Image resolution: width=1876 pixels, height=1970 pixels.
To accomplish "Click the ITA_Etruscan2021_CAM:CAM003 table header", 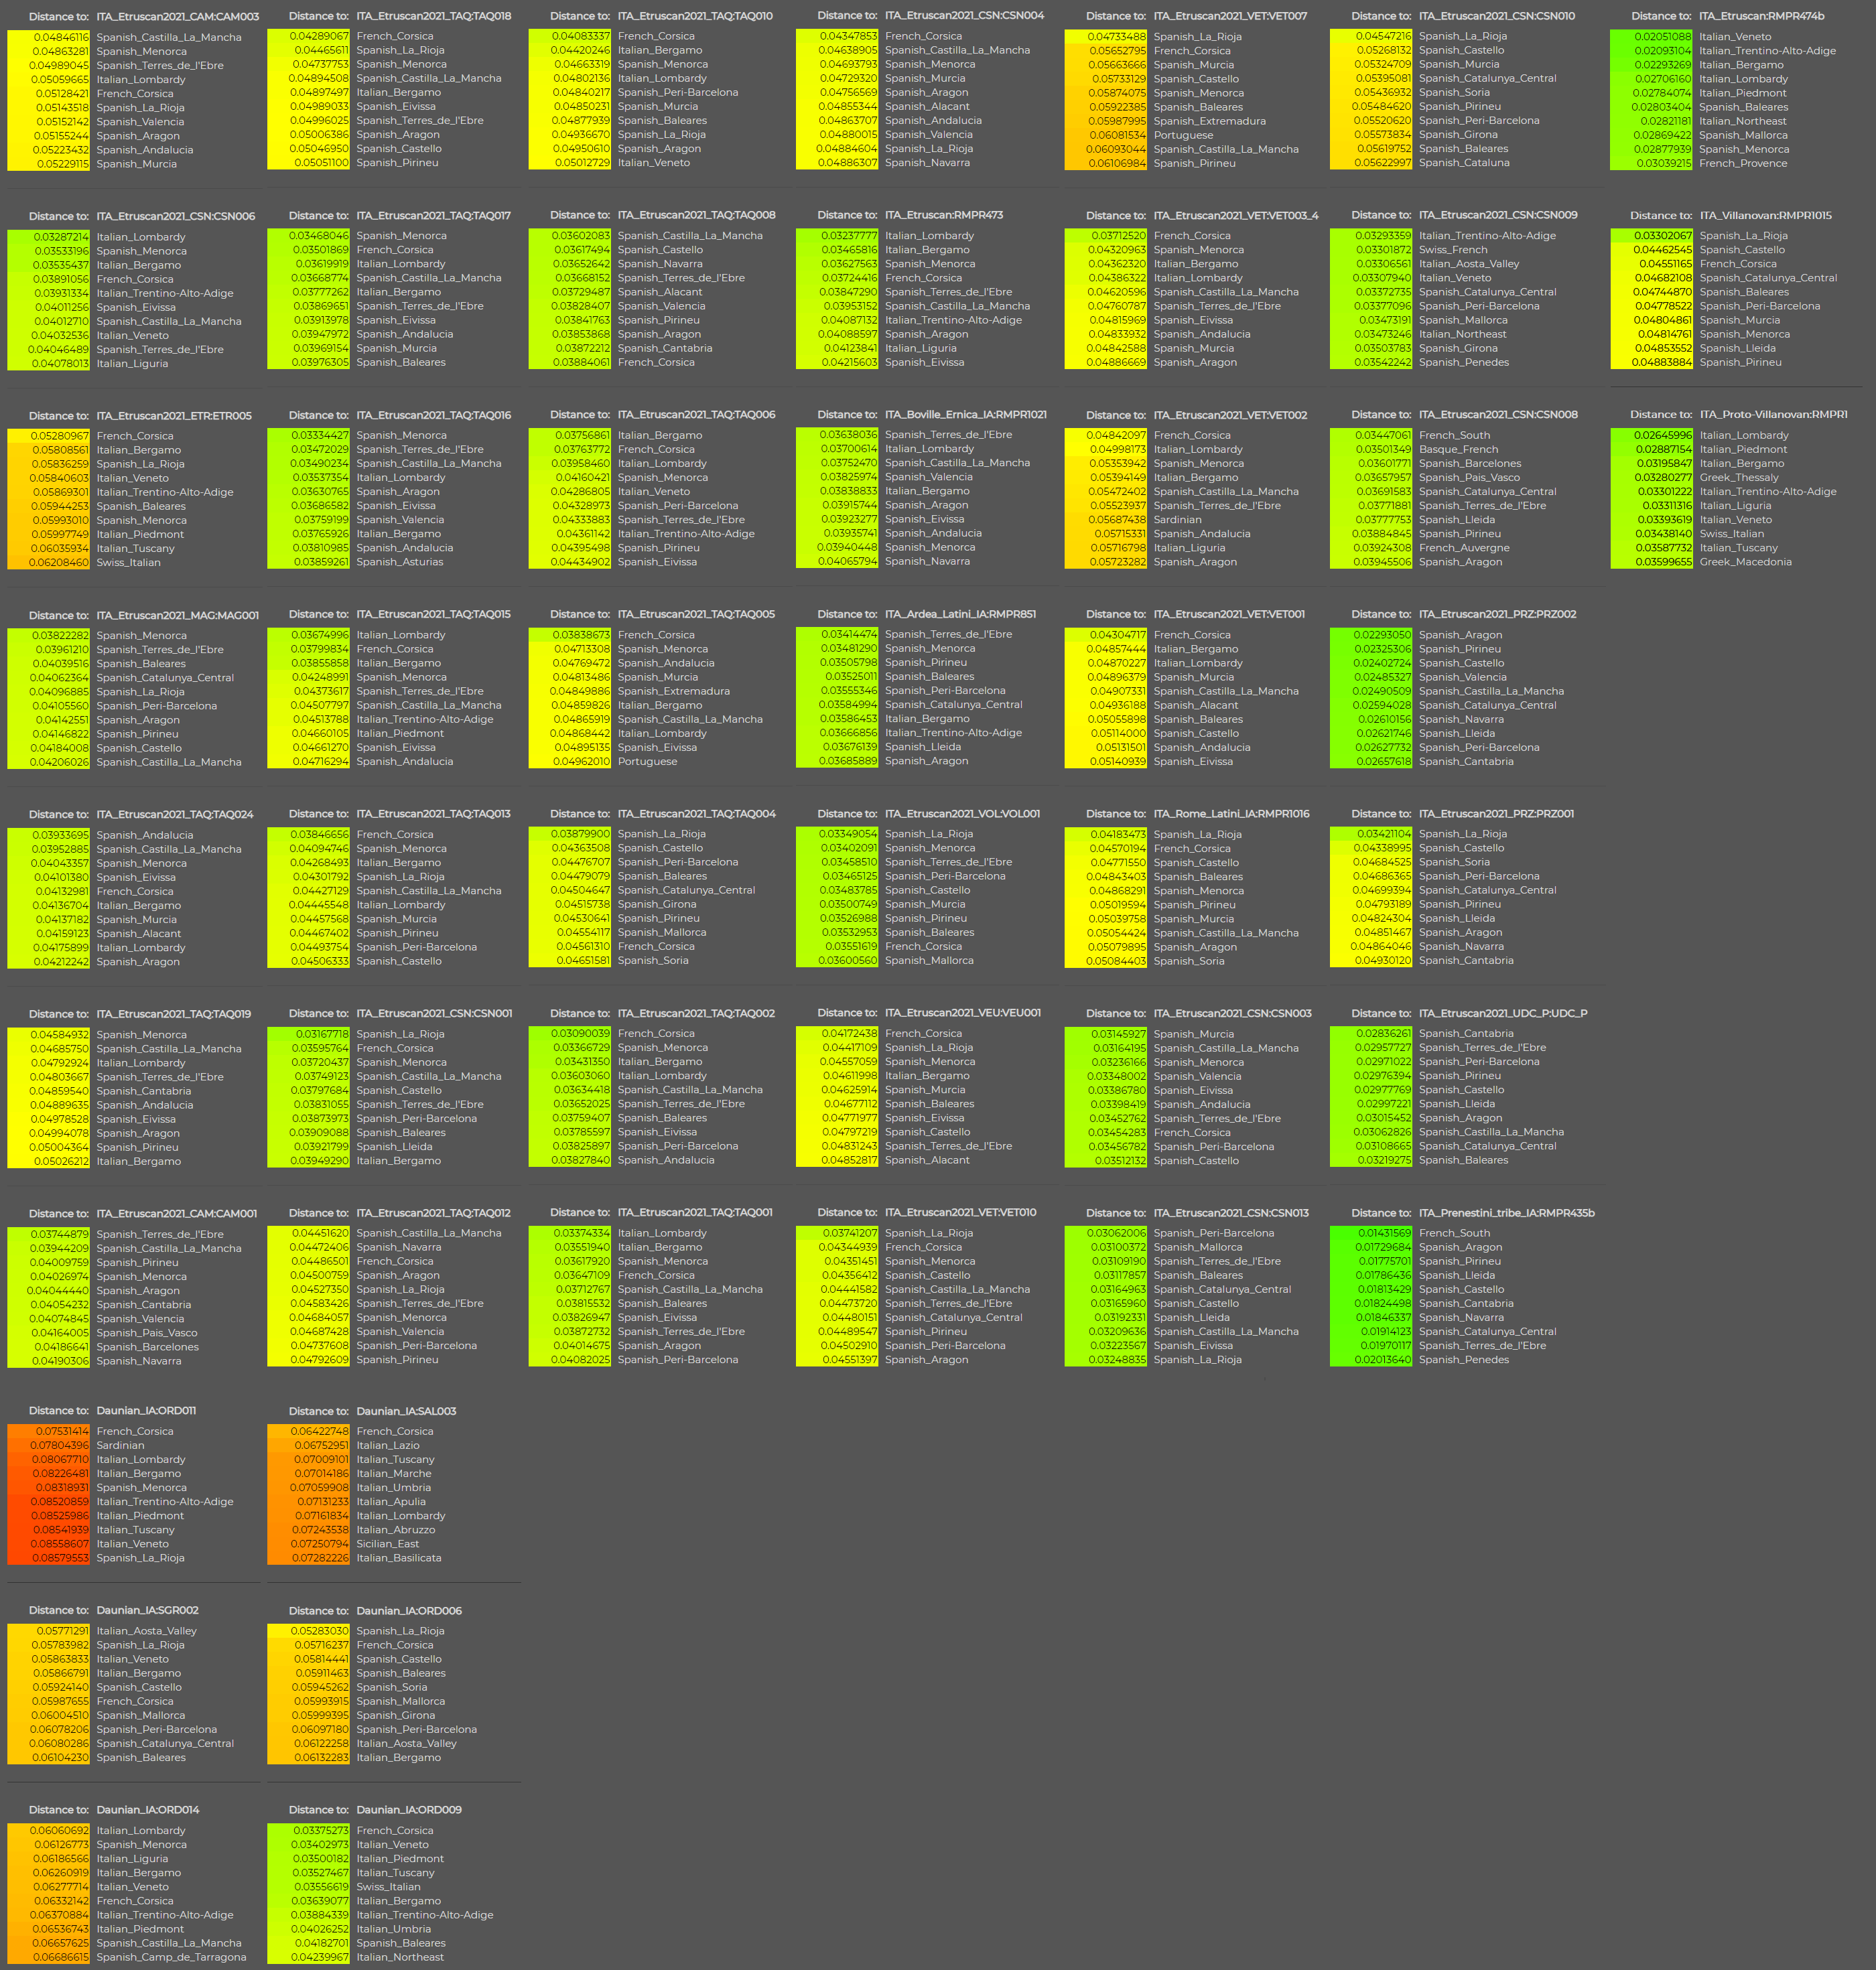I will (177, 17).
